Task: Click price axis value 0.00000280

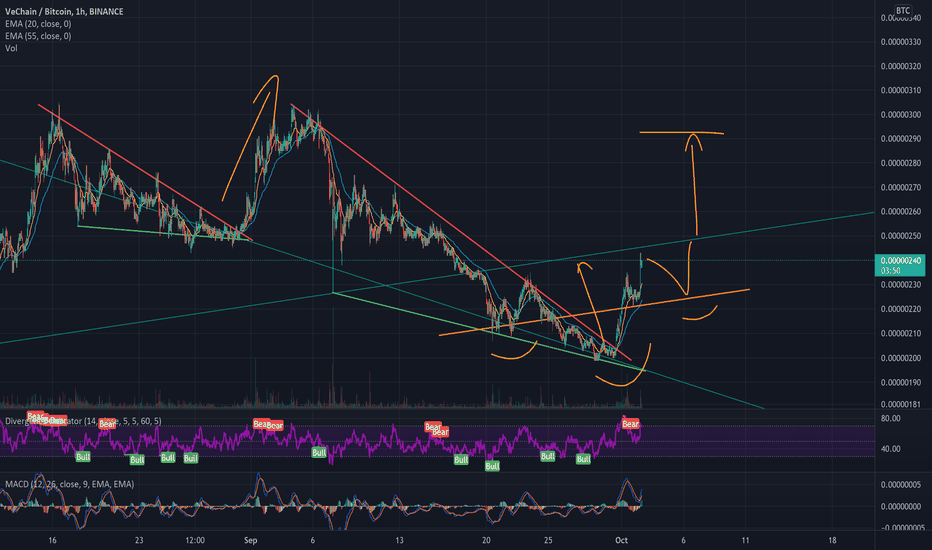Action: tap(901, 163)
